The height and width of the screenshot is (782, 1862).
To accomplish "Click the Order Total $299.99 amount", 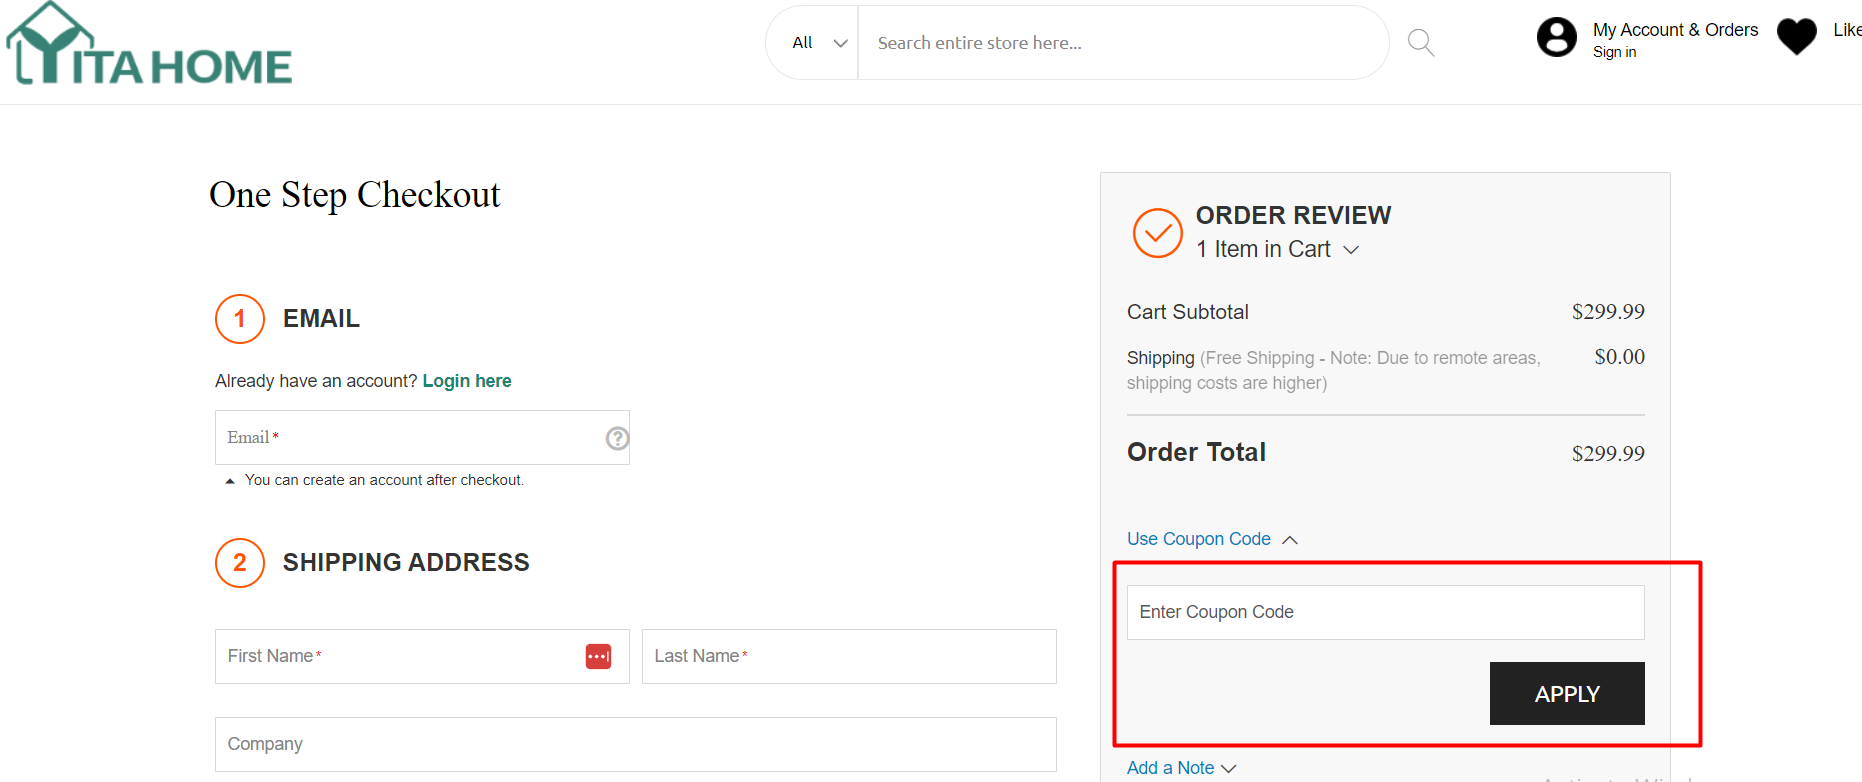I will click(x=1608, y=453).
